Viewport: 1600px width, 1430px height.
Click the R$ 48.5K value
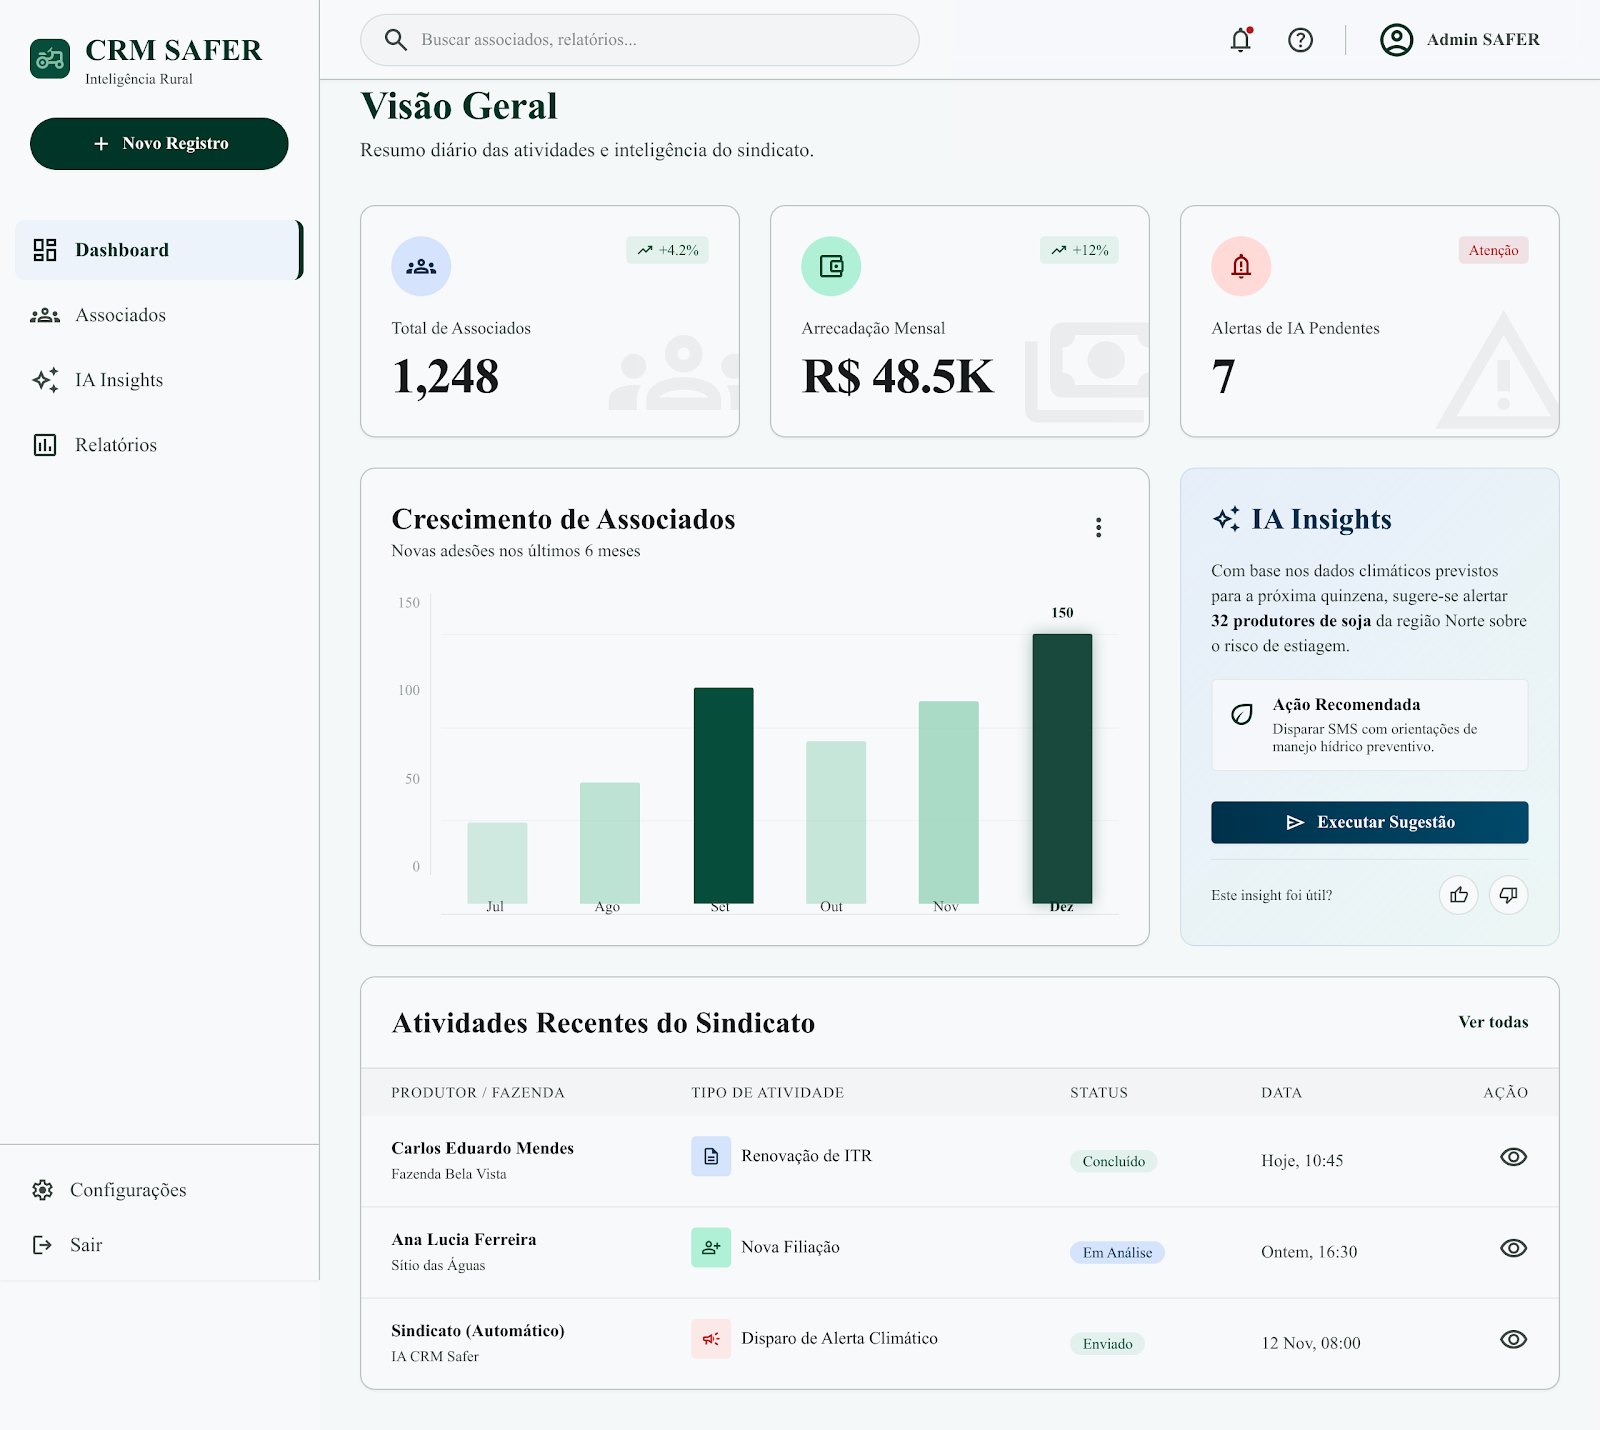click(898, 377)
